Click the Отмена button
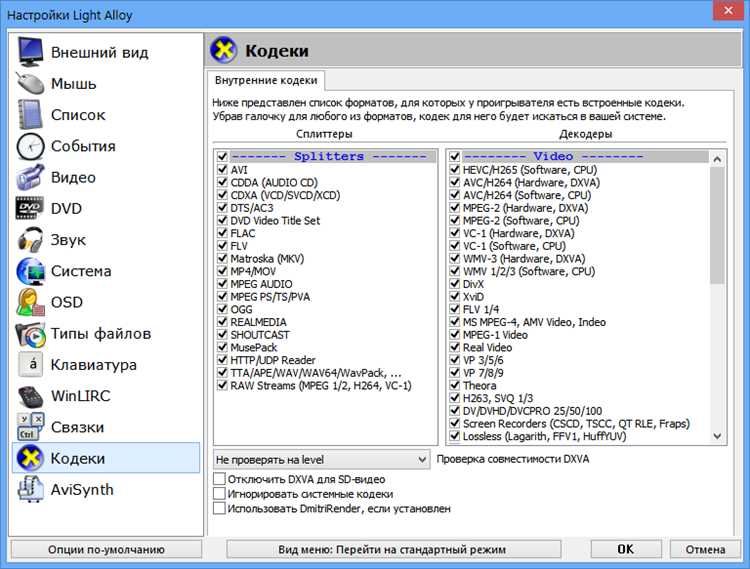This screenshot has height=569, width=750. click(706, 549)
